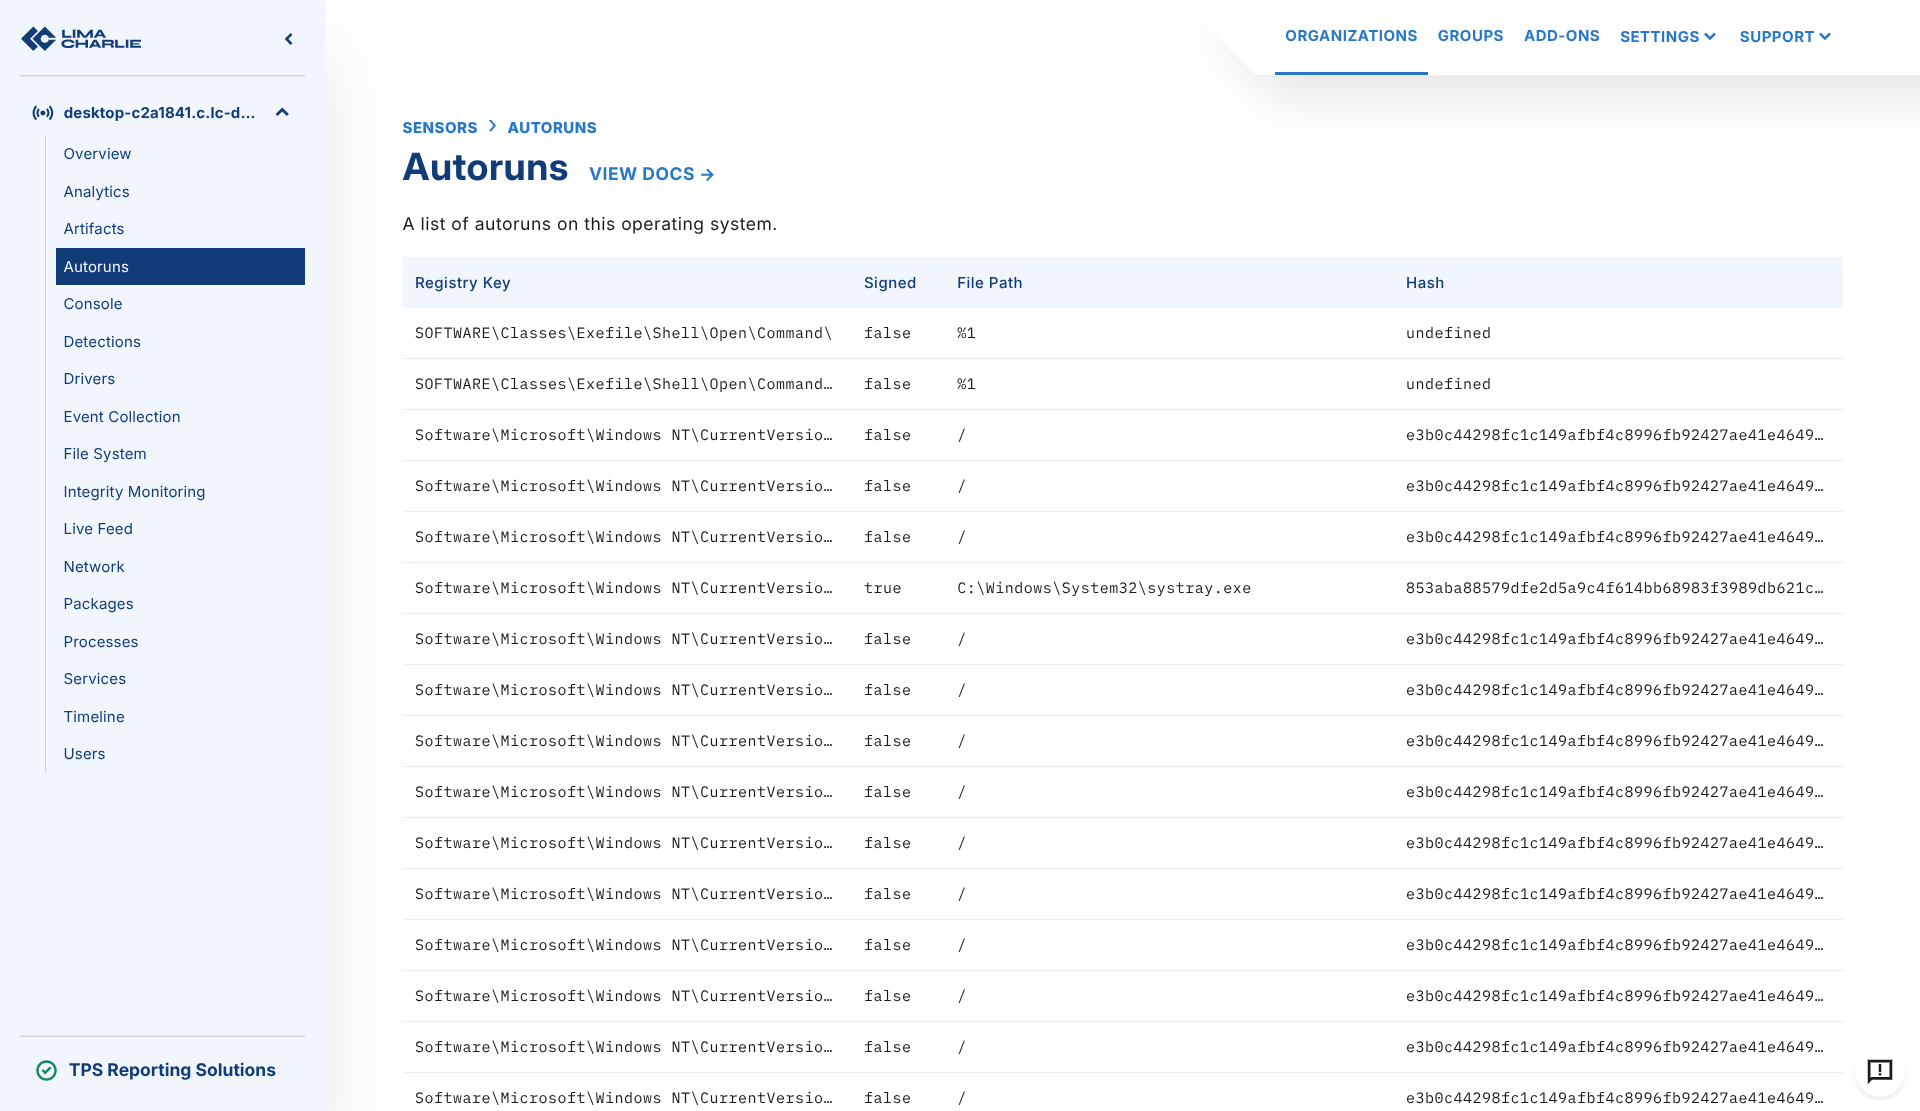Screen dimensions: 1920x1111
Task: Collapse the desktop-c2a1841 sensor menu
Action: pyautogui.click(x=282, y=113)
